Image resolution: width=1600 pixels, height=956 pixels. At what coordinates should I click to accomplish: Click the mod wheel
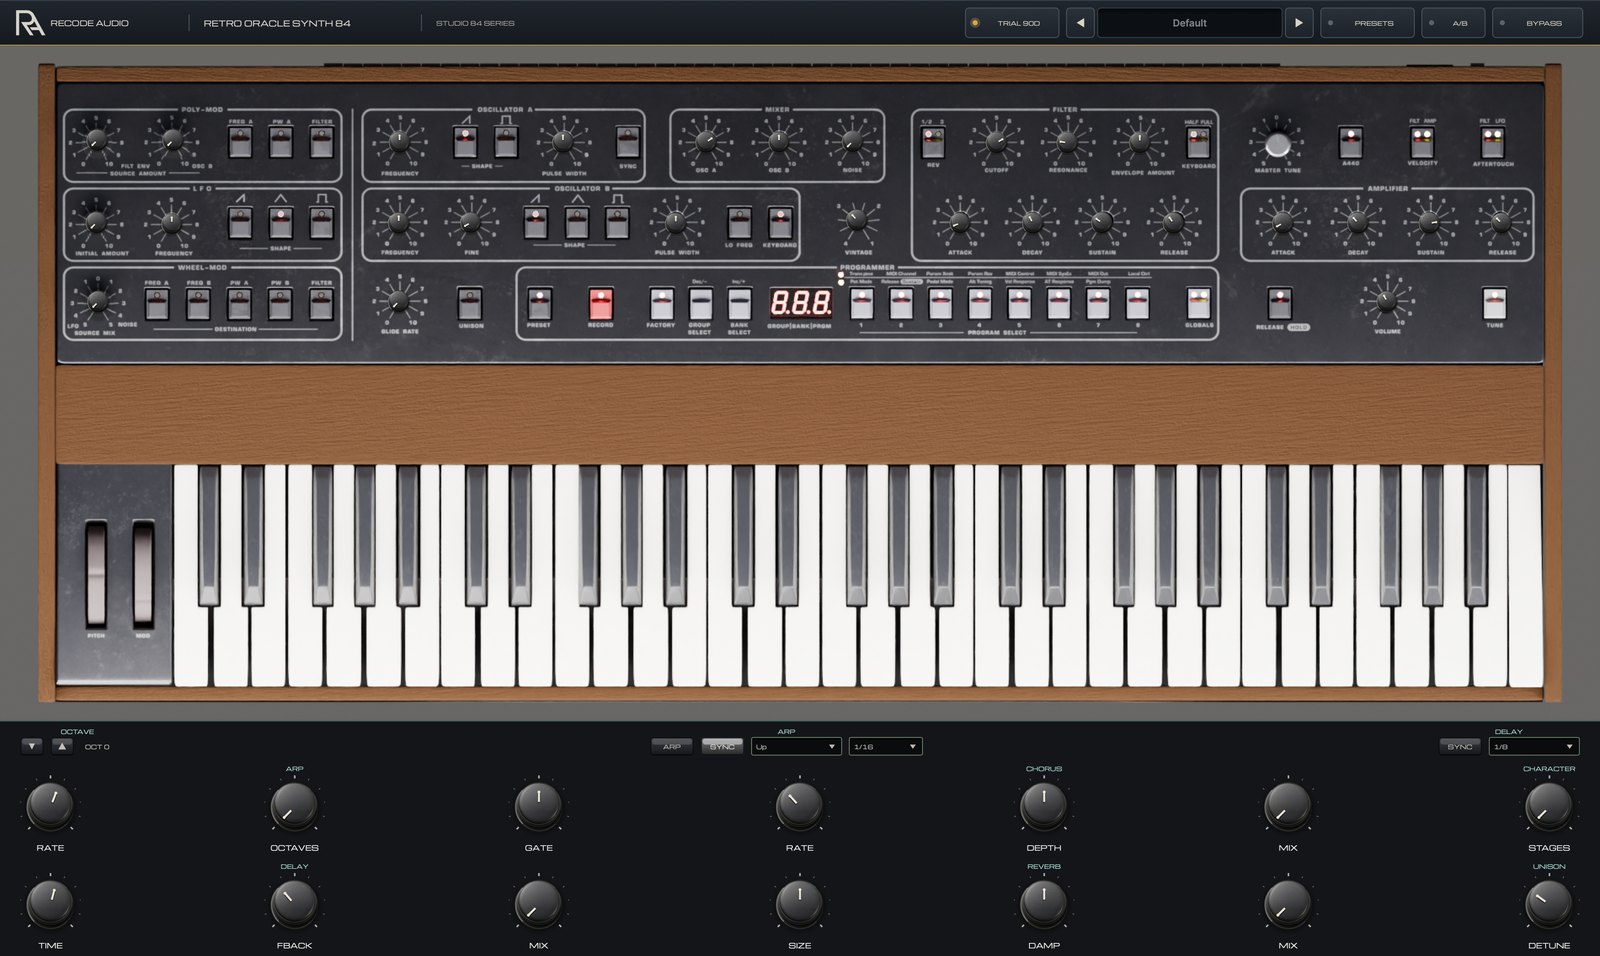pyautogui.click(x=143, y=573)
